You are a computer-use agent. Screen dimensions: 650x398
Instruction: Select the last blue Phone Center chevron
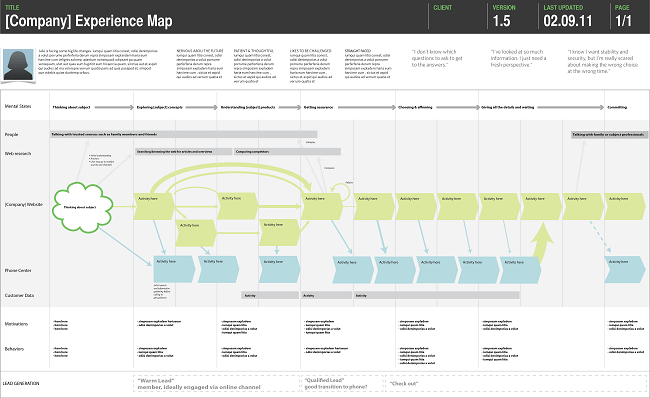624,269
